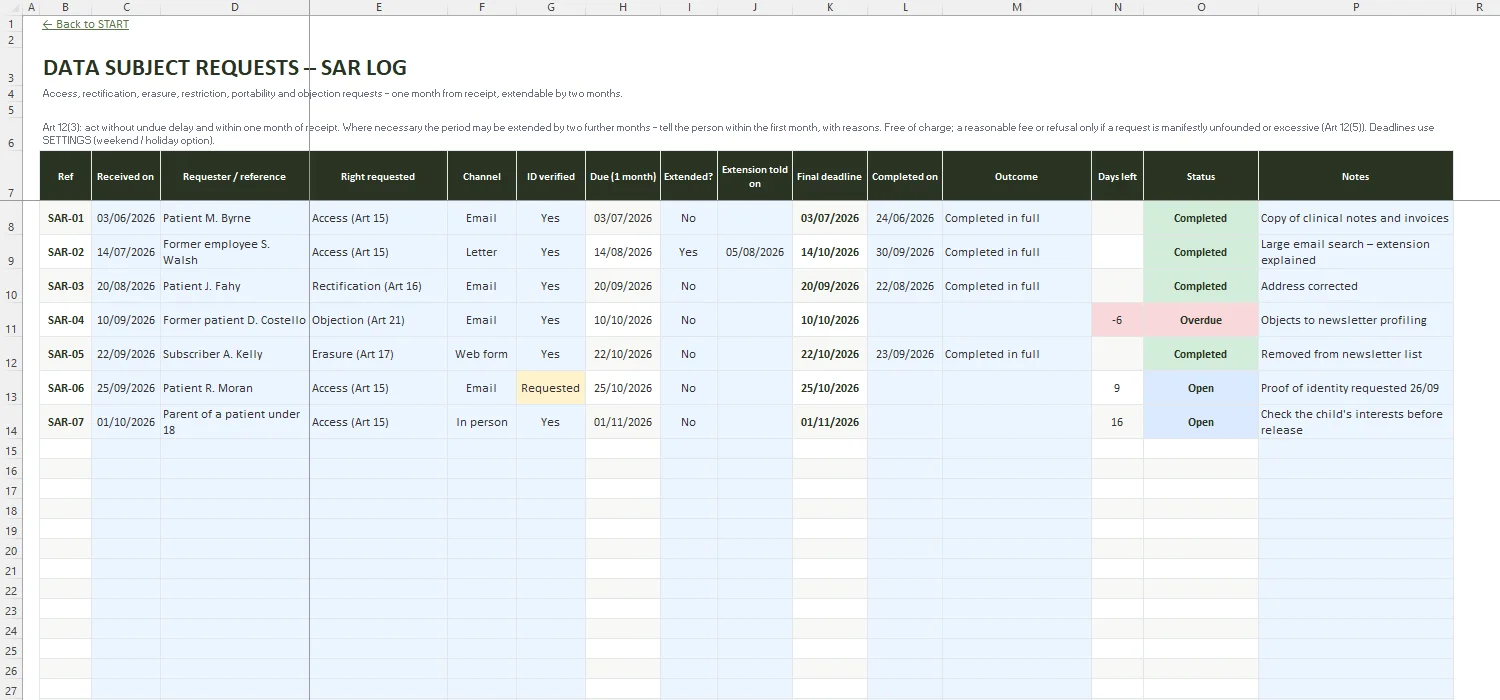
Task: Open the Back to START link
Action: (x=86, y=24)
